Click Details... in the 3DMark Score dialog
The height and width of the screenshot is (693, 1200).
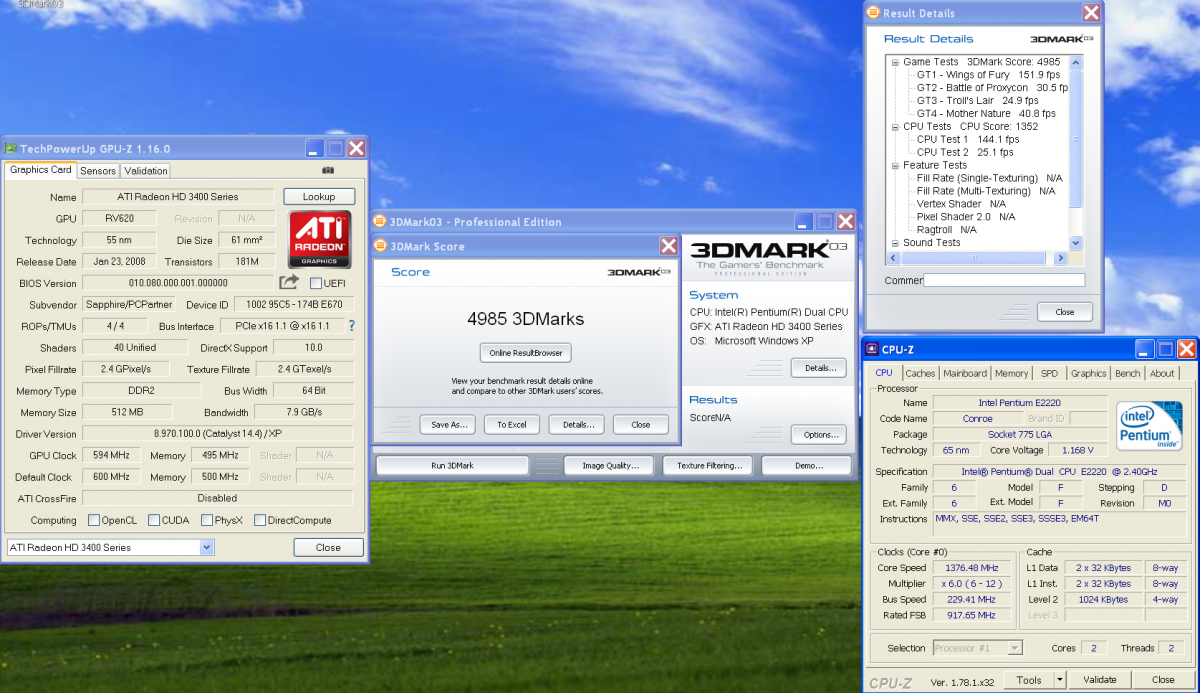pos(577,424)
